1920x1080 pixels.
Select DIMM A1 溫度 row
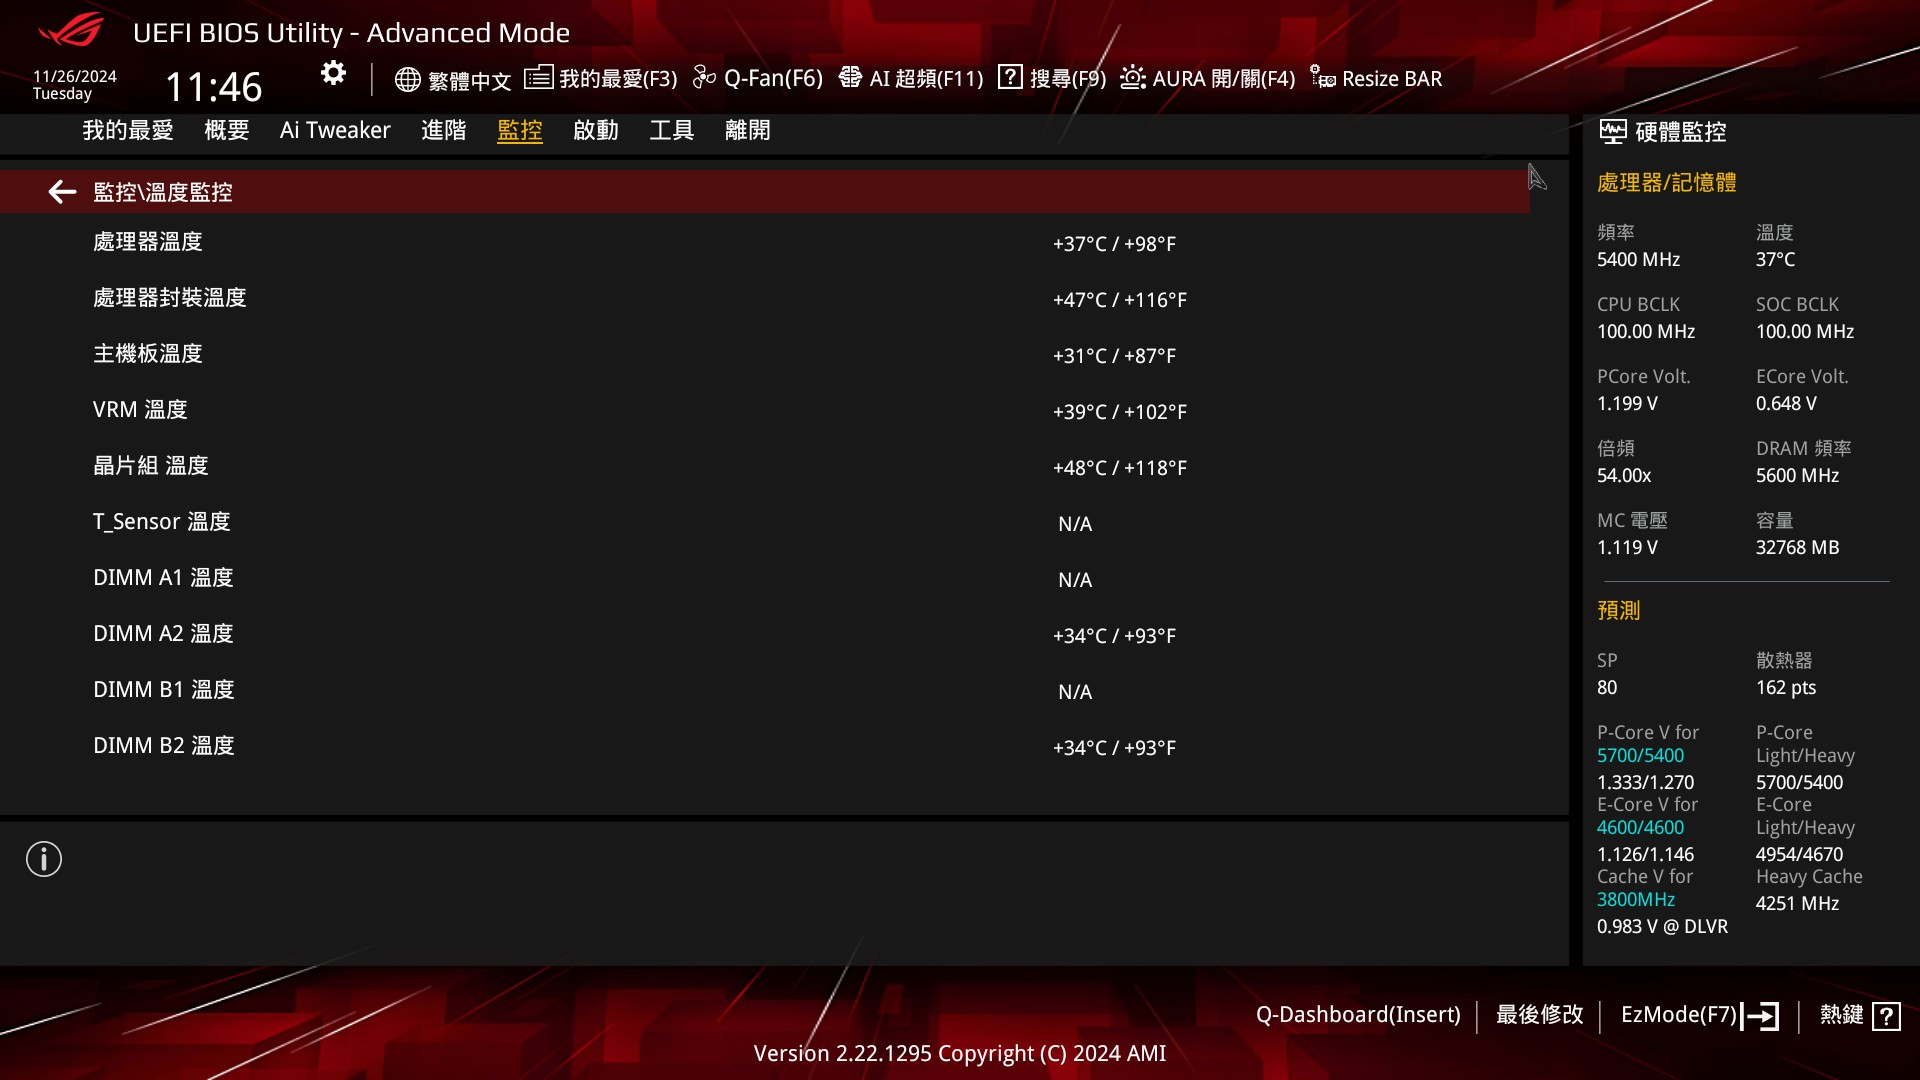764,579
